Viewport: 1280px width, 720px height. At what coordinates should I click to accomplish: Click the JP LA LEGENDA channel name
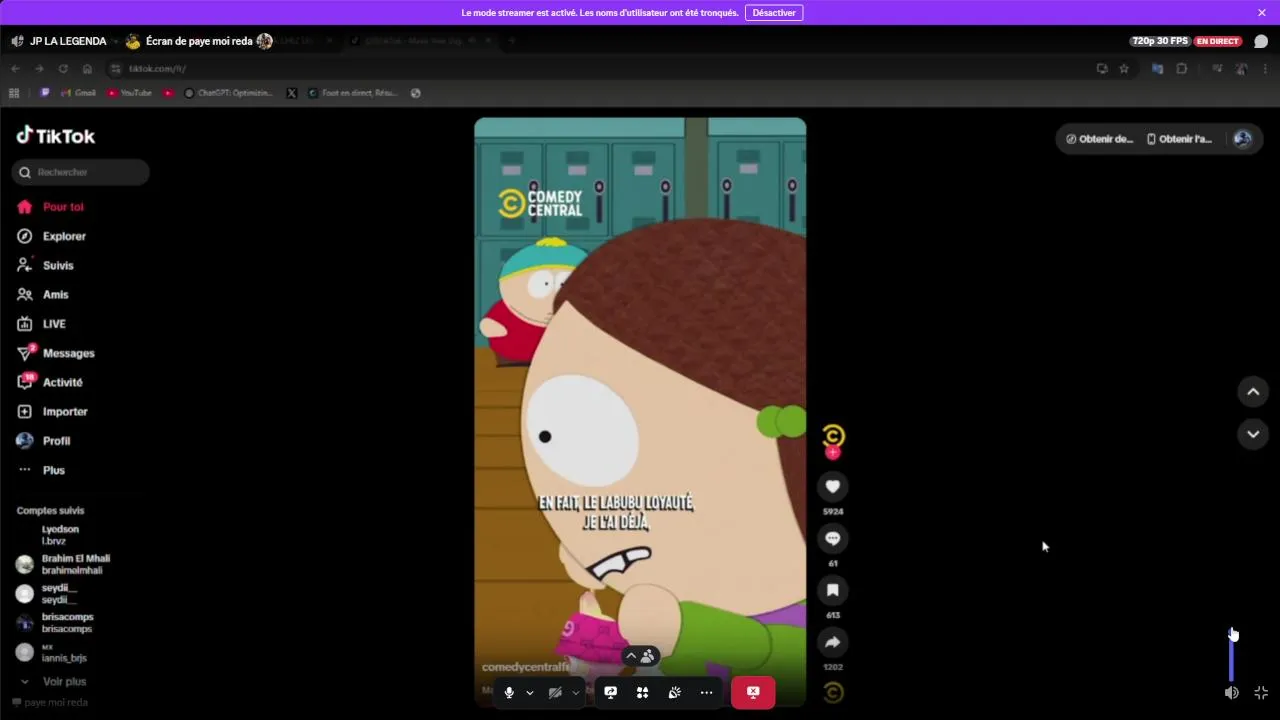click(x=68, y=41)
